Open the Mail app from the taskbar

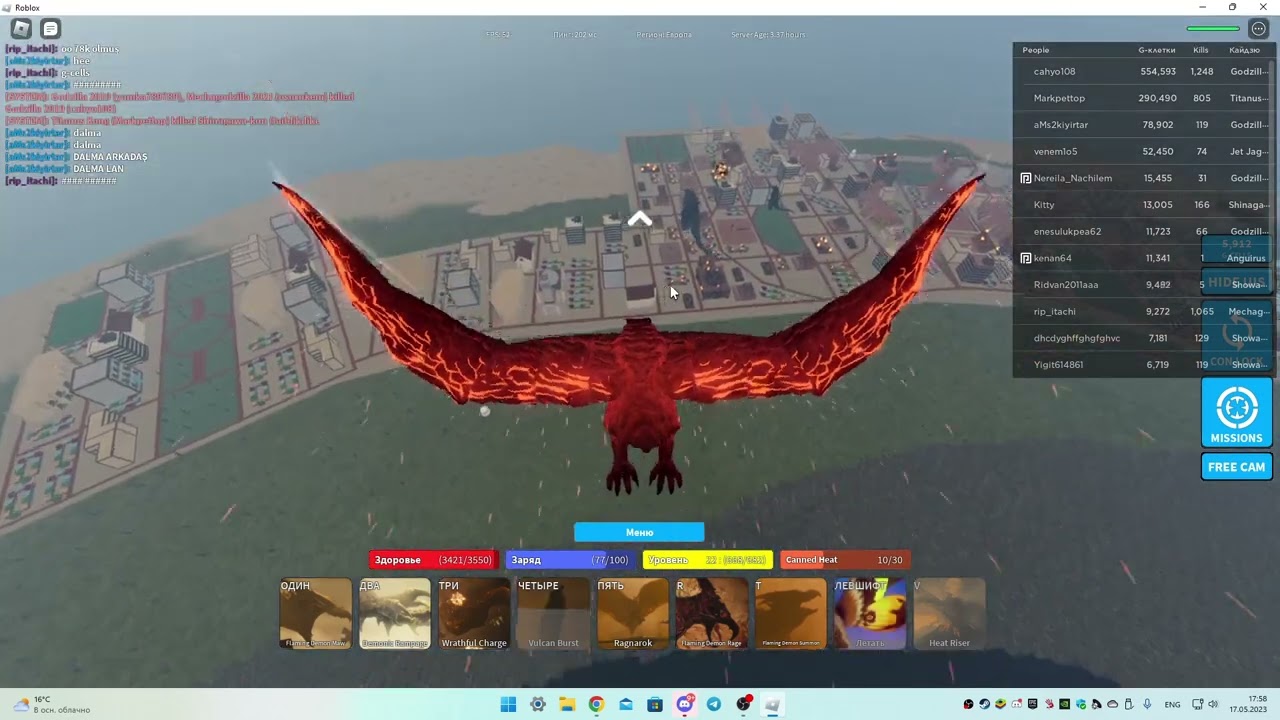[x=626, y=704]
